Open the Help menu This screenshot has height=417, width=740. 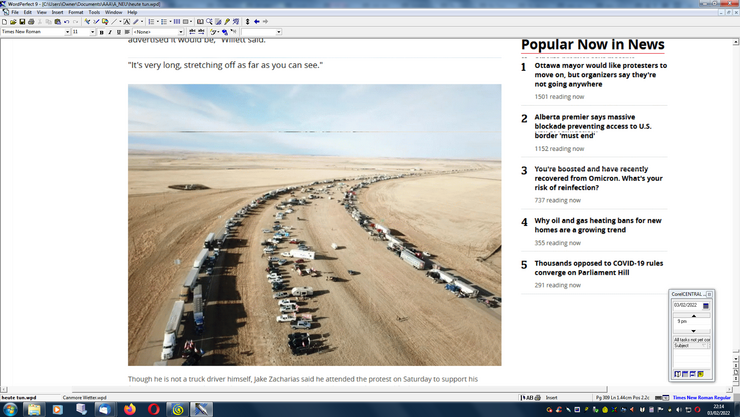[132, 12]
